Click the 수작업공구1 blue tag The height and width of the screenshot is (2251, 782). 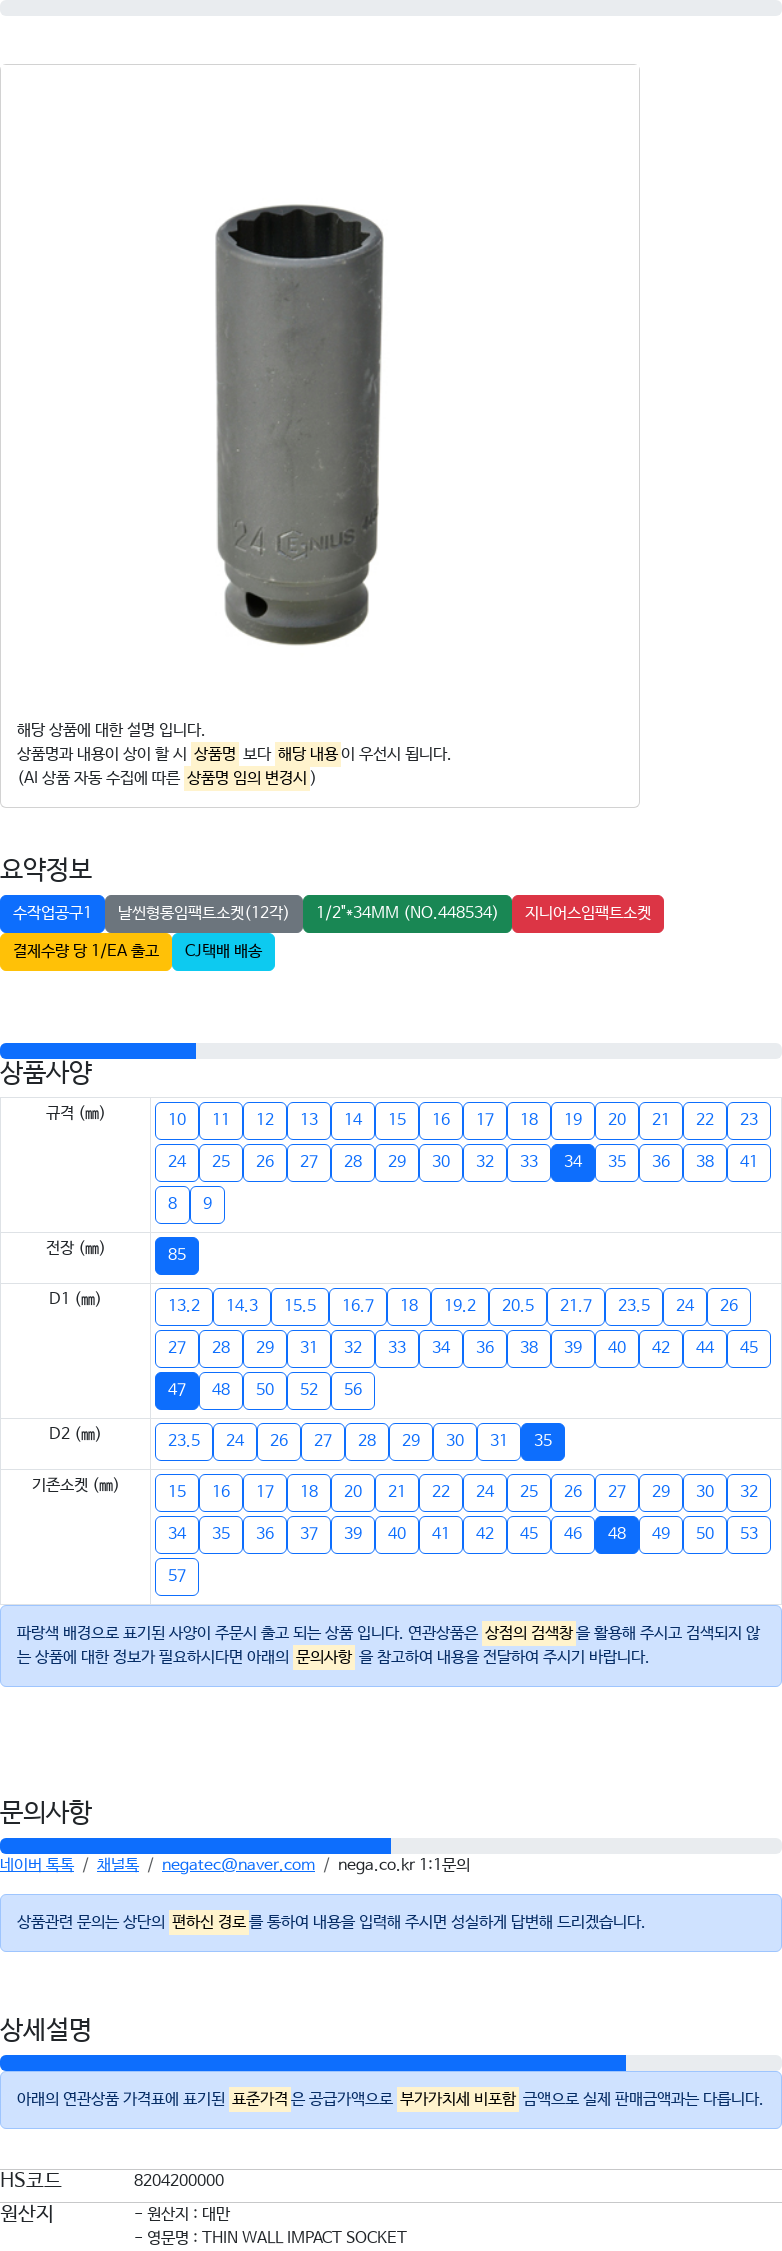[52, 913]
